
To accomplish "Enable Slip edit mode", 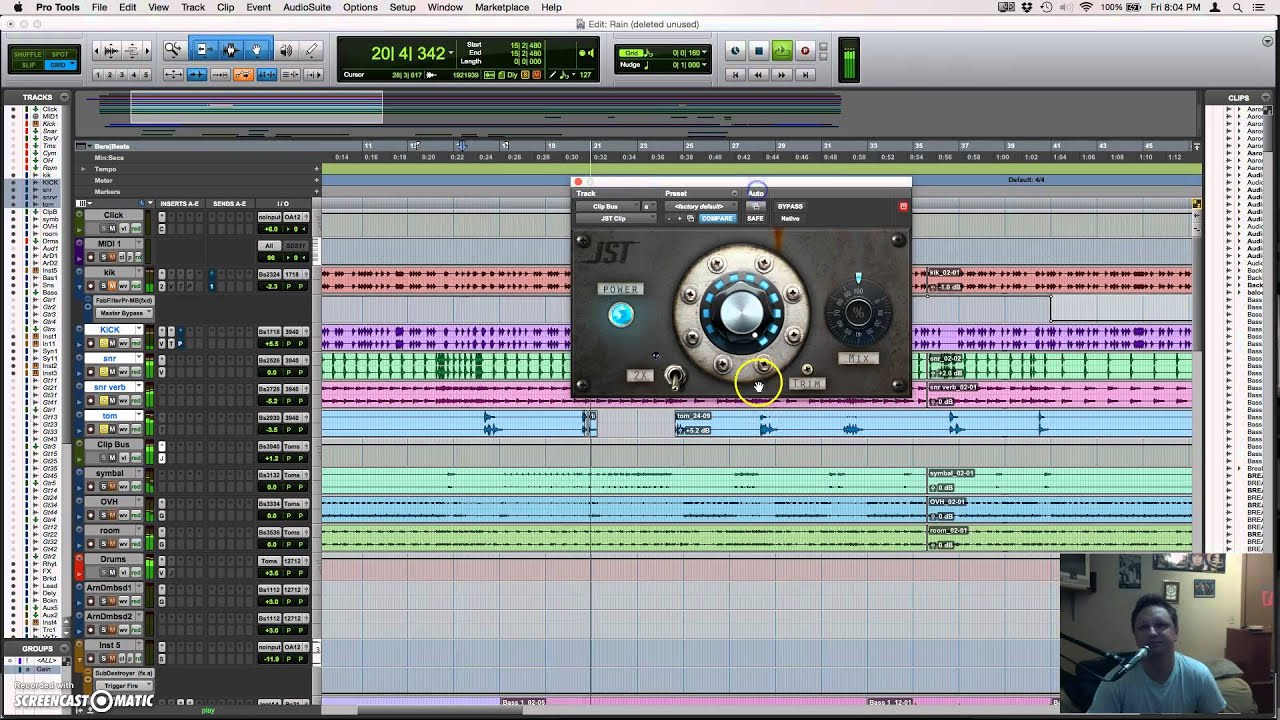I will (x=28, y=65).
